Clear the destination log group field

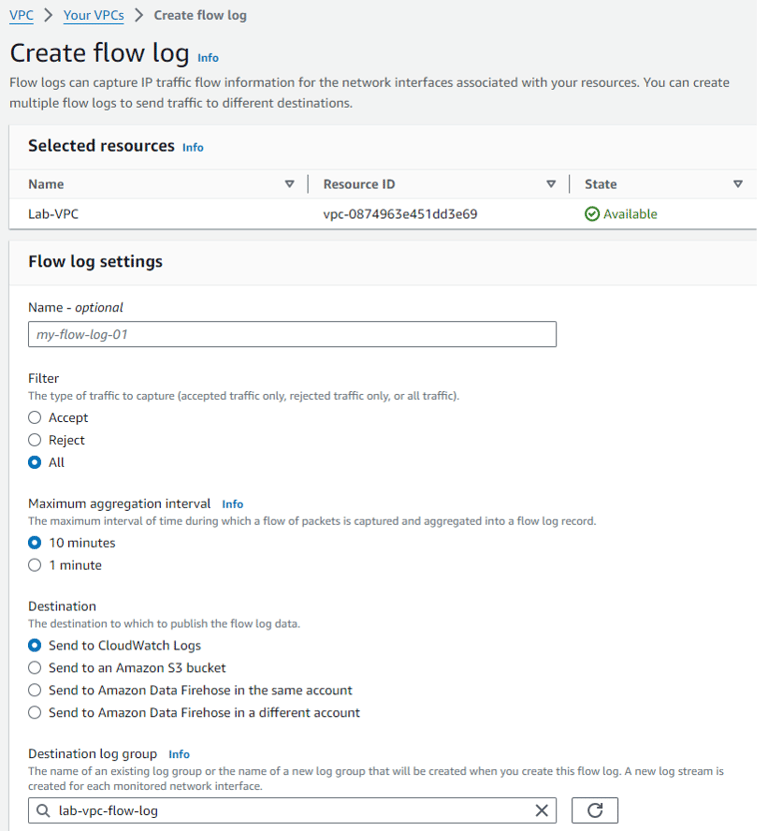click(x=542, y=810)
